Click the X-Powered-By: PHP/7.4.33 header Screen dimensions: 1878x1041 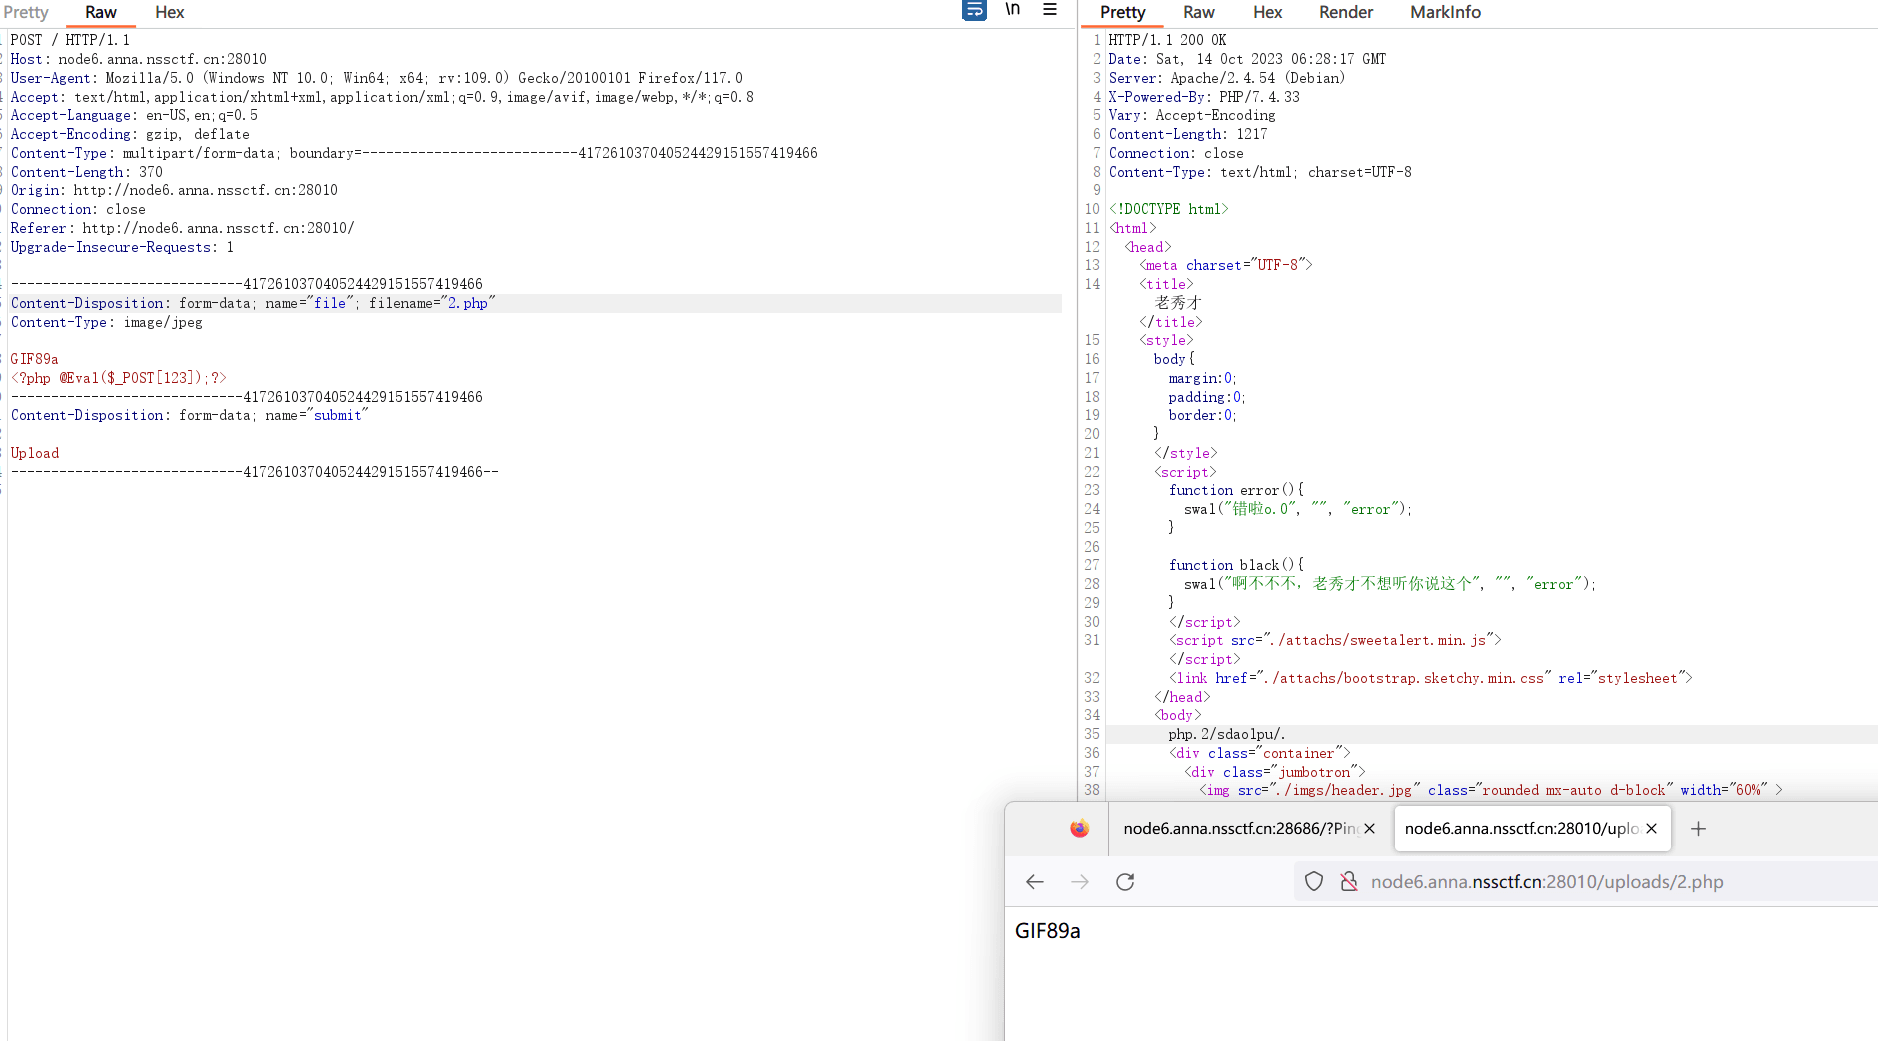tap(1204, 97)
